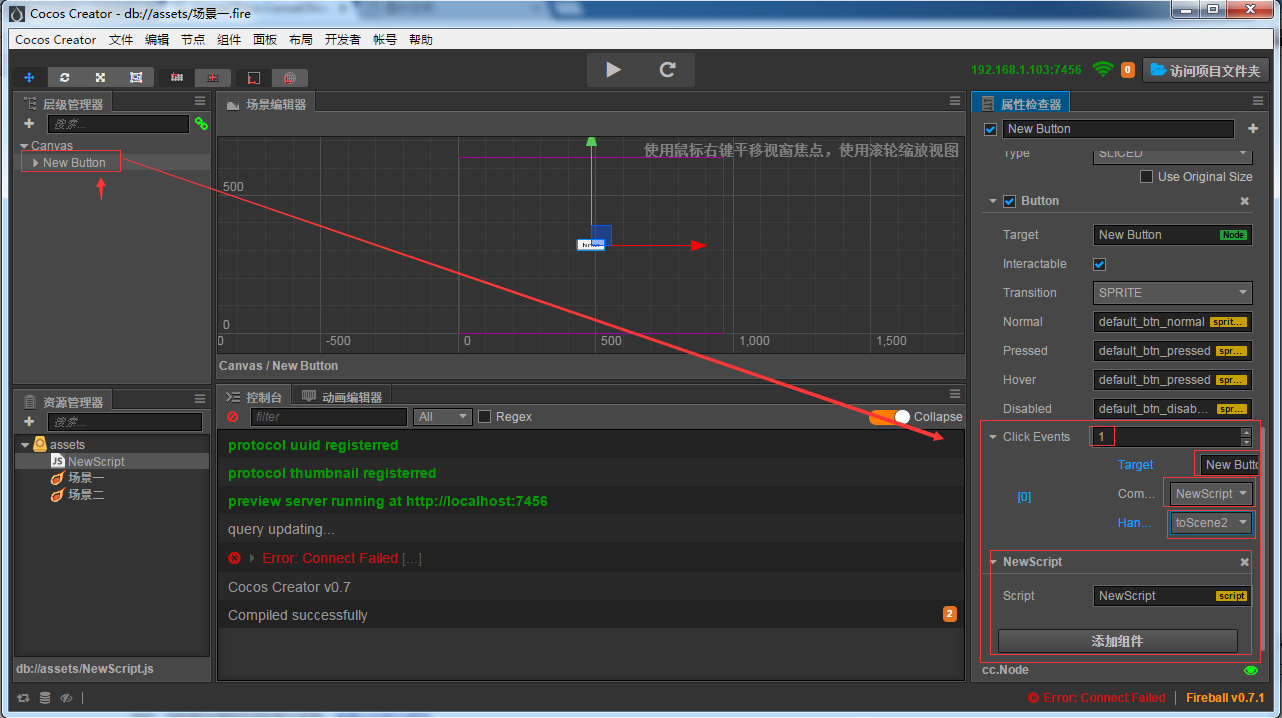Open the 开发者 menu
This screenshot has width=1282, height=718.
pyautogui.click(x=343, y=40)
